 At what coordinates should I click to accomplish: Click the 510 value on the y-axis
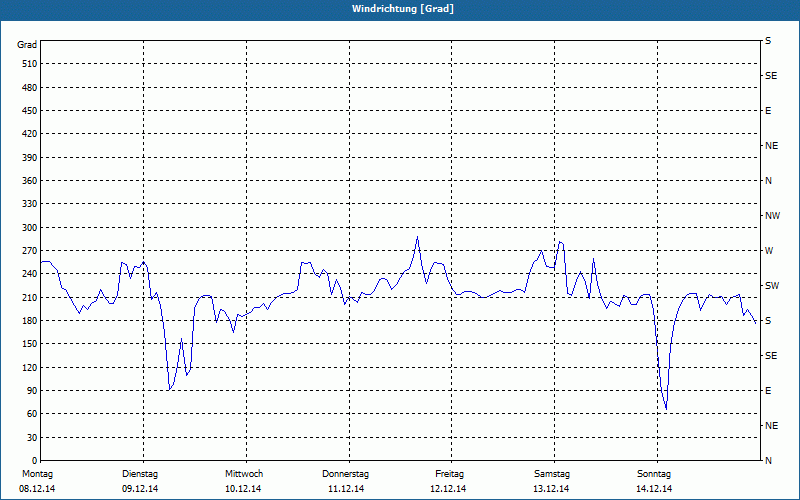[x=27, y=64]
